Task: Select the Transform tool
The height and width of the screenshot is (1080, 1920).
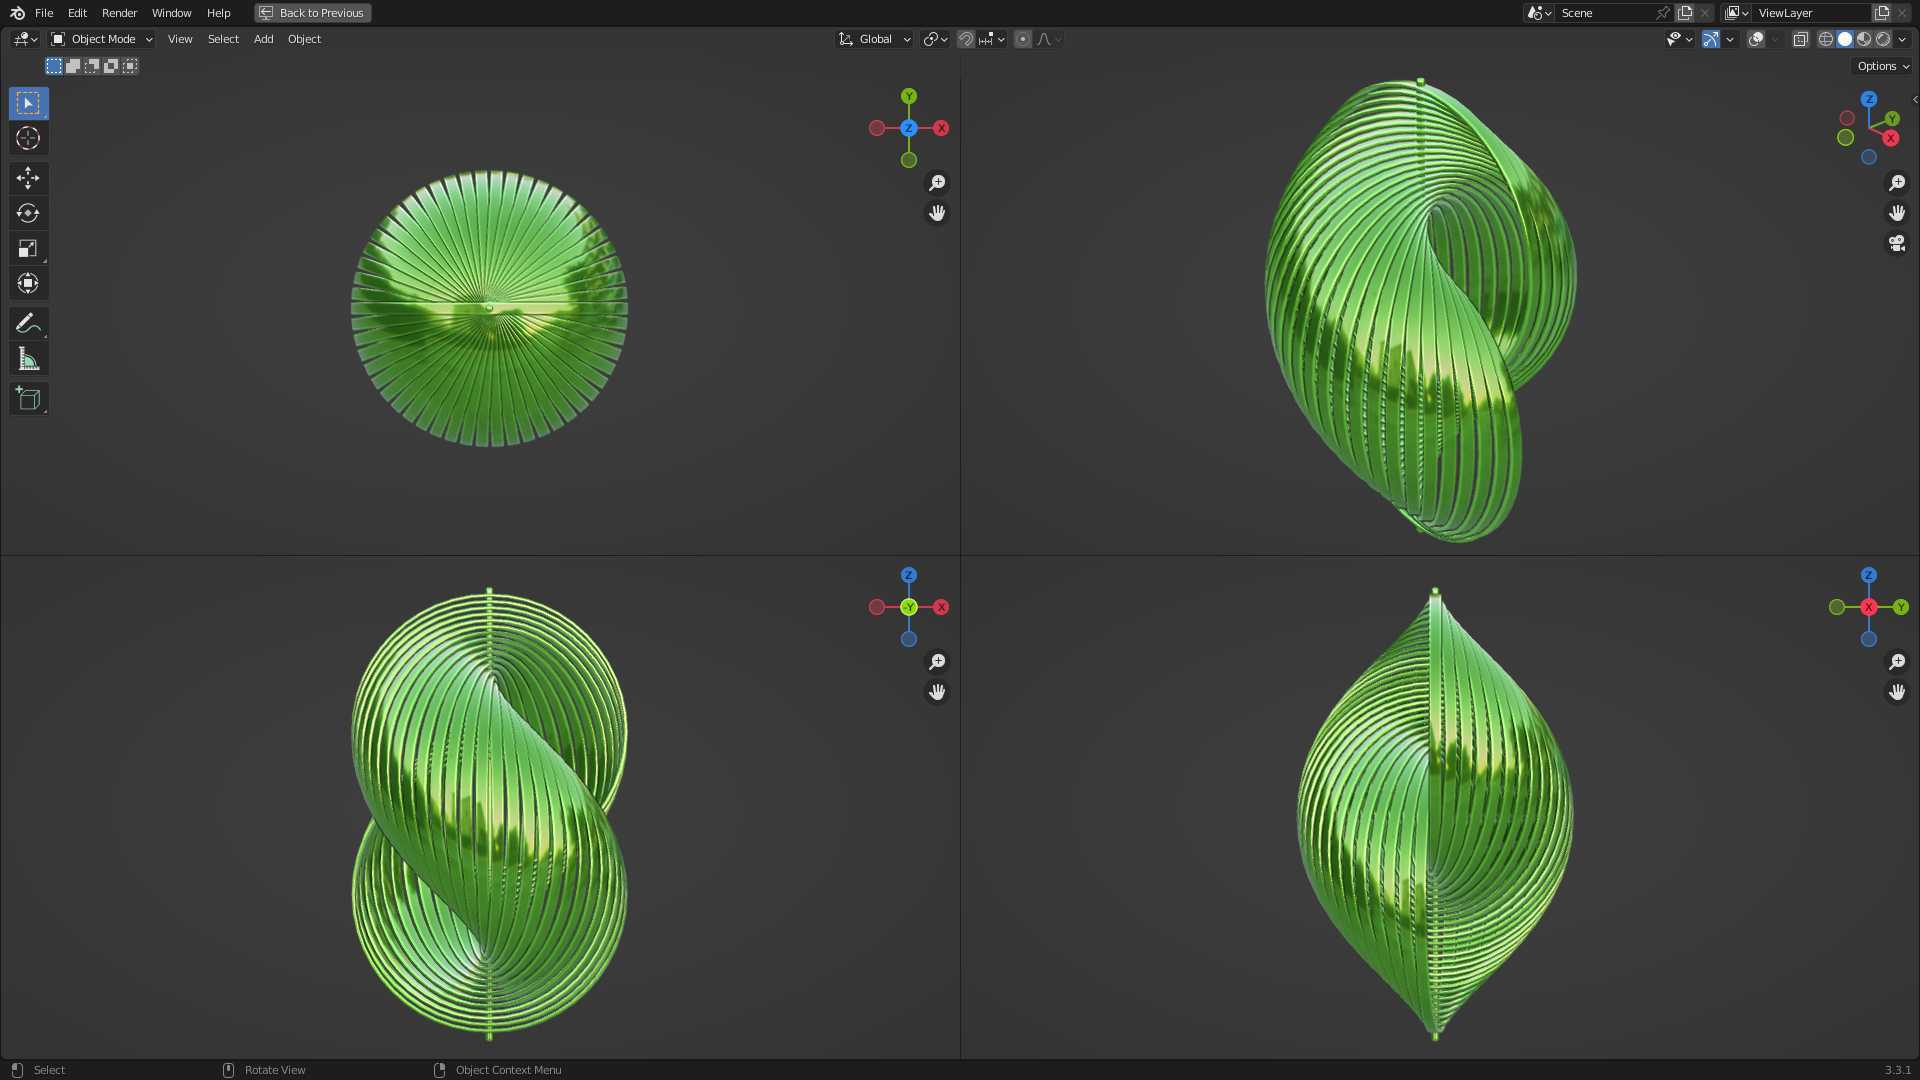Action: click(x=28, y=283)
